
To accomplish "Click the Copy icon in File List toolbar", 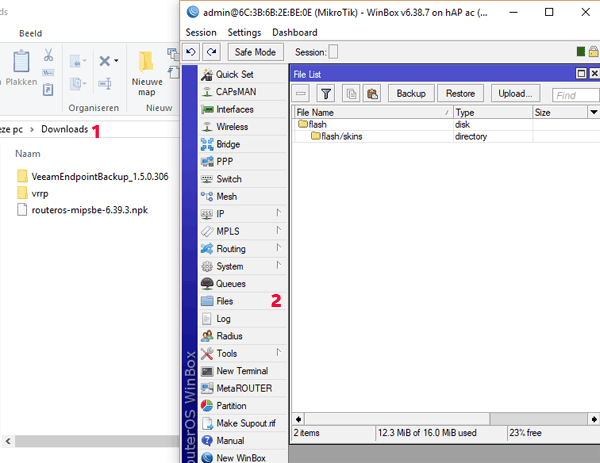I will point(351,93).
